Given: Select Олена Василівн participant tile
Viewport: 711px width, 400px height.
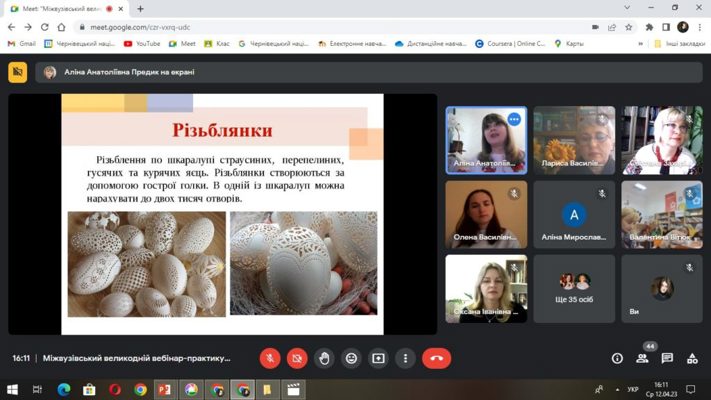Looking at the screenshot, I should coord(486,215).
